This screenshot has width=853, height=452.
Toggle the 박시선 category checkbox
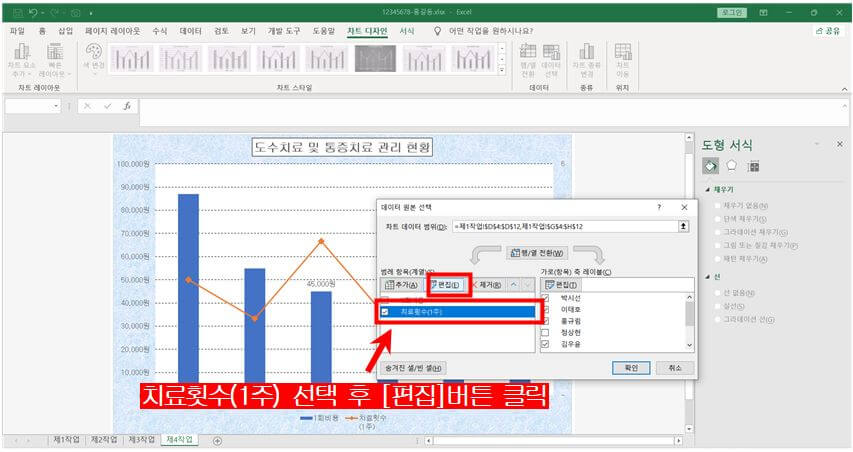546,298
